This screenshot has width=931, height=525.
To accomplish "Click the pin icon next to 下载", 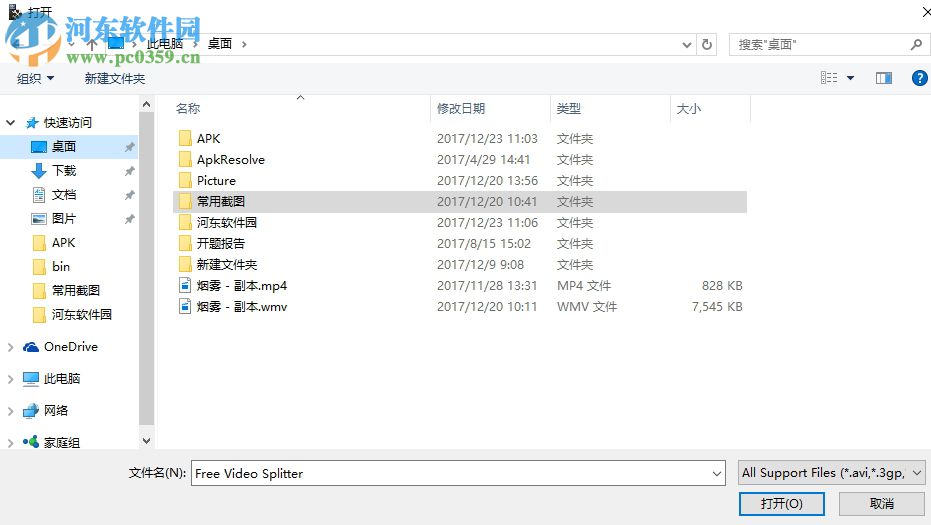I will click(129, 171).
